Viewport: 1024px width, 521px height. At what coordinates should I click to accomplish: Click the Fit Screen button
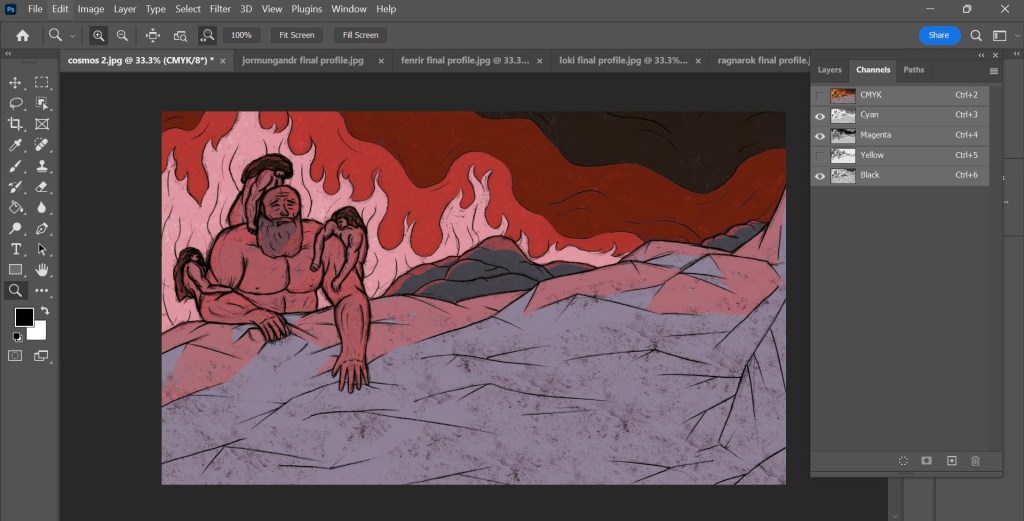click(x=296, y=35)
